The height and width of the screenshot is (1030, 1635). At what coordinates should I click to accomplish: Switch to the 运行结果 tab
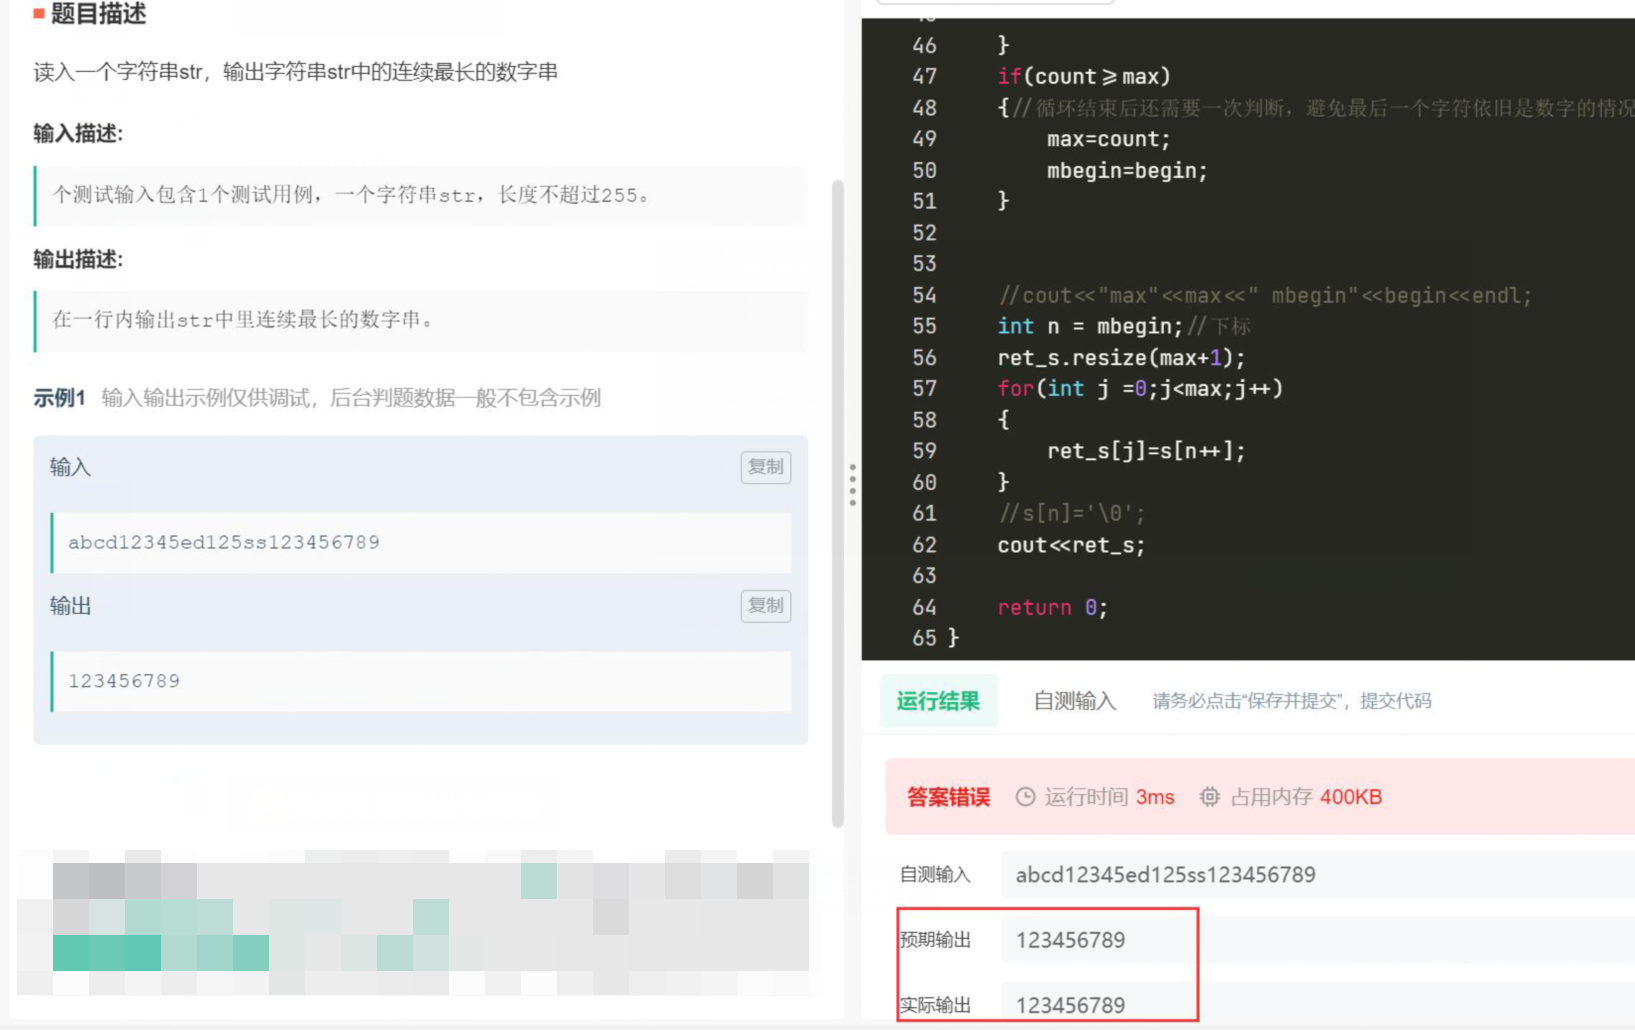(x=938, y=701)
